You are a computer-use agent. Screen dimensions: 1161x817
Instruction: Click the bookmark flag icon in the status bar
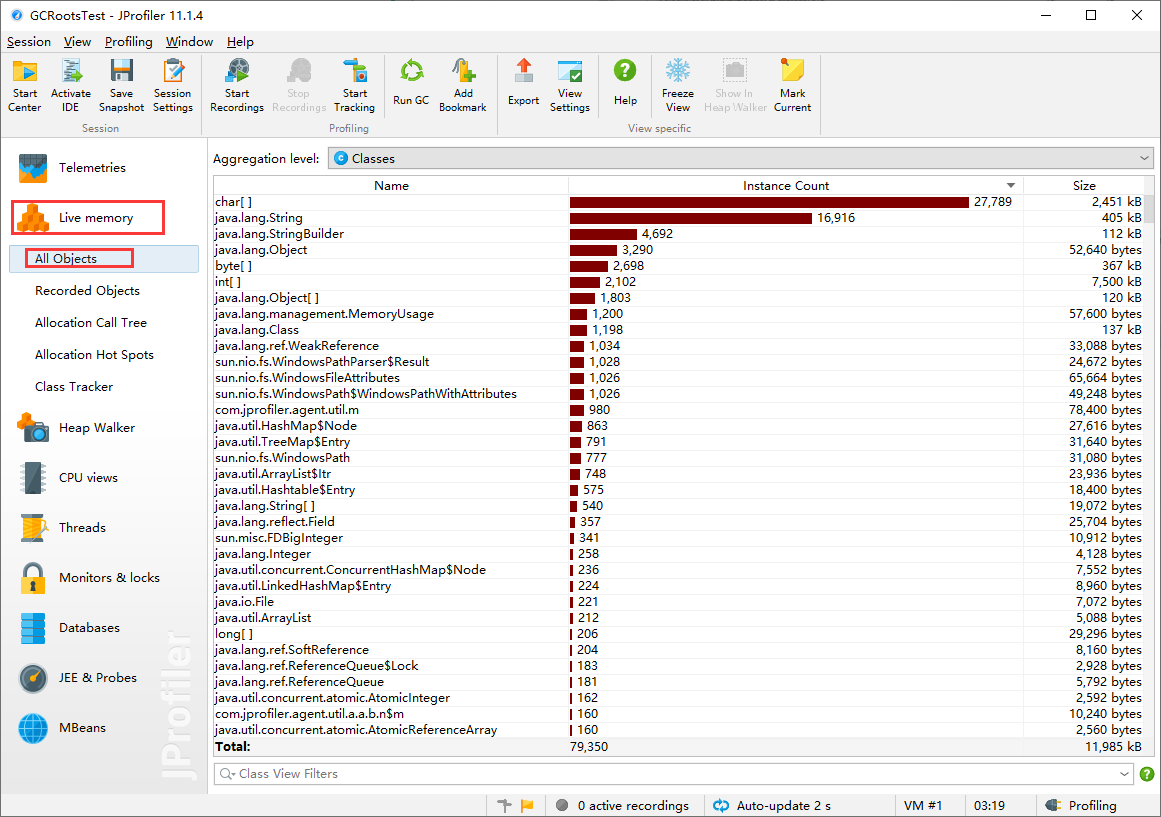click(x=527, y=805)
